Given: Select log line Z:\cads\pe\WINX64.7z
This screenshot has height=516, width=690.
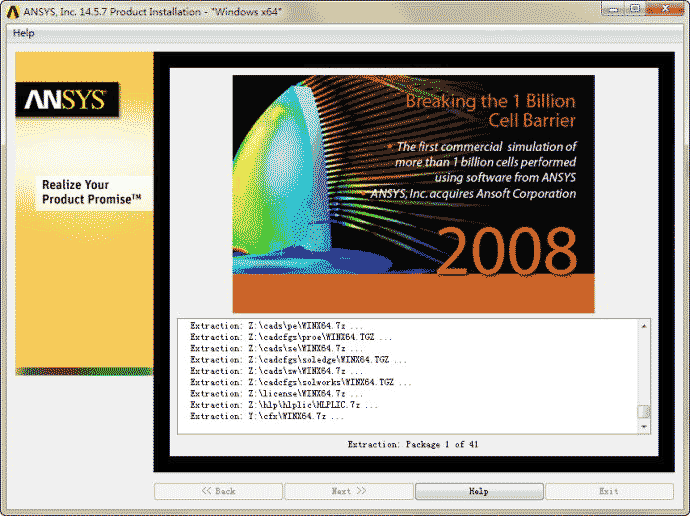Looking at the screenshot, I should click(276, 326).
